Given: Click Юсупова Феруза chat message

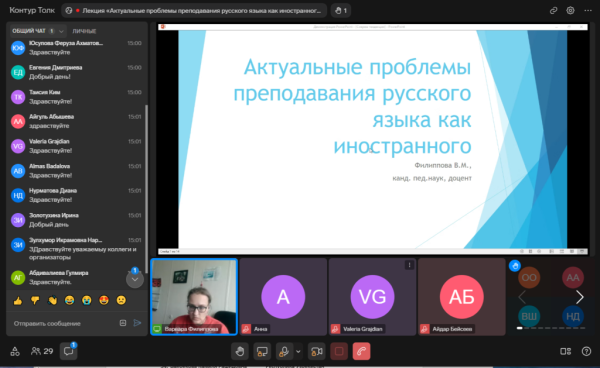Looking at the screenshot, I should [77, 47].
